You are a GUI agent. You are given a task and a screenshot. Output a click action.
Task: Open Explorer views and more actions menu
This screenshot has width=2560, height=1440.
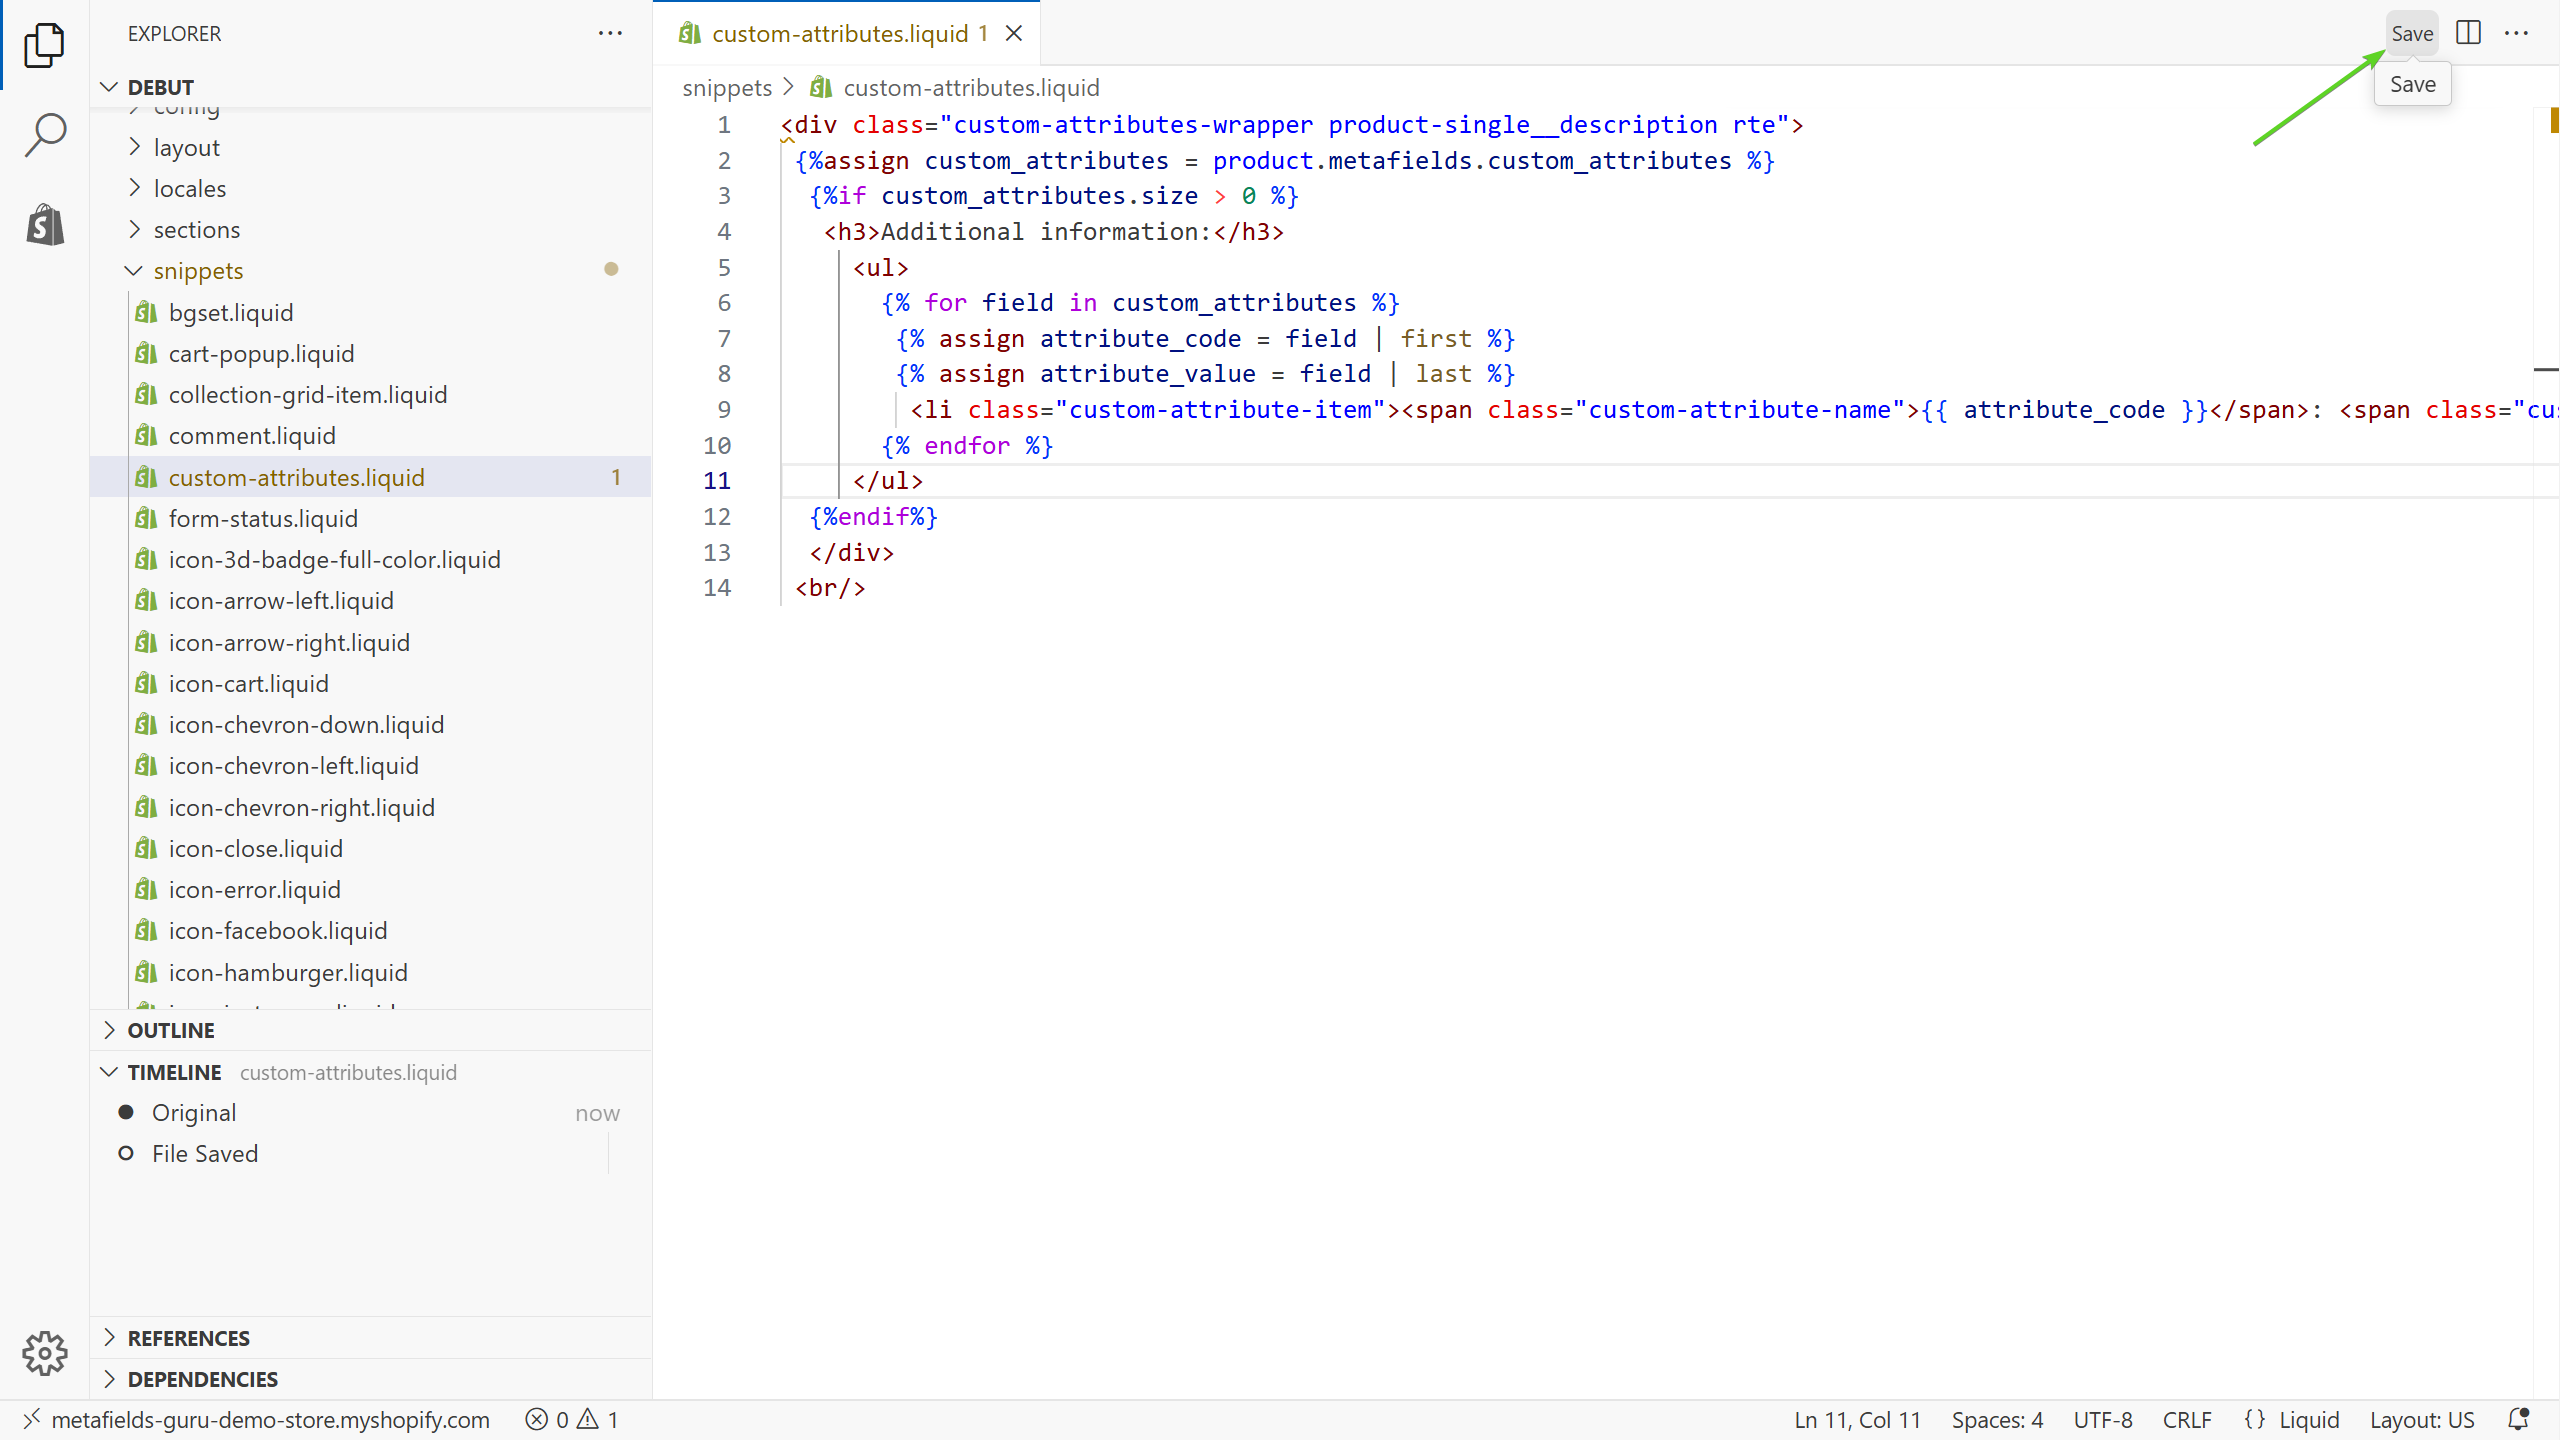tap(610, 33)
